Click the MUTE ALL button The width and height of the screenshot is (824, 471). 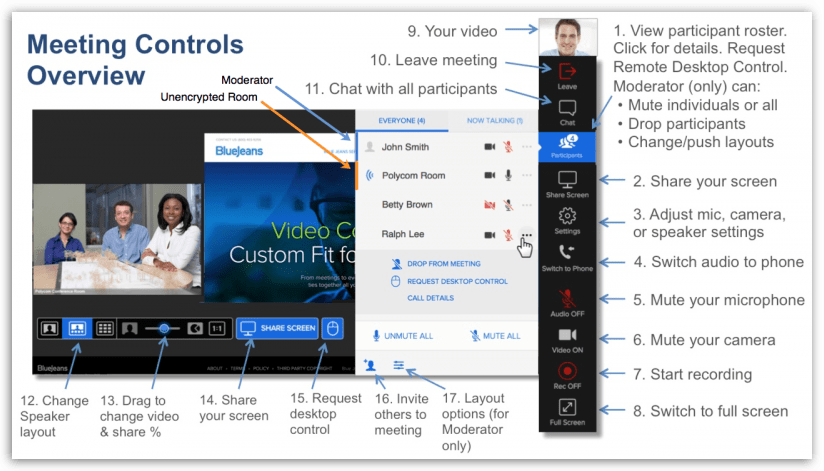(495, 335)
